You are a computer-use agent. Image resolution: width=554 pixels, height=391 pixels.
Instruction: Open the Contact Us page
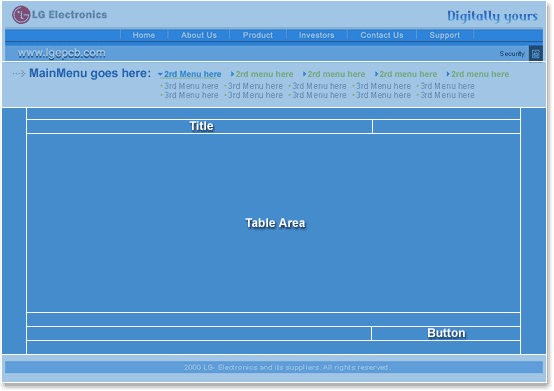tap(382, 35)
